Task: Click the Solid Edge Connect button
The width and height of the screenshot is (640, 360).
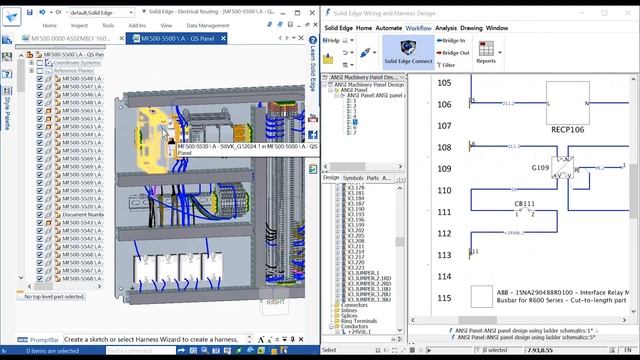Action: 408,52
